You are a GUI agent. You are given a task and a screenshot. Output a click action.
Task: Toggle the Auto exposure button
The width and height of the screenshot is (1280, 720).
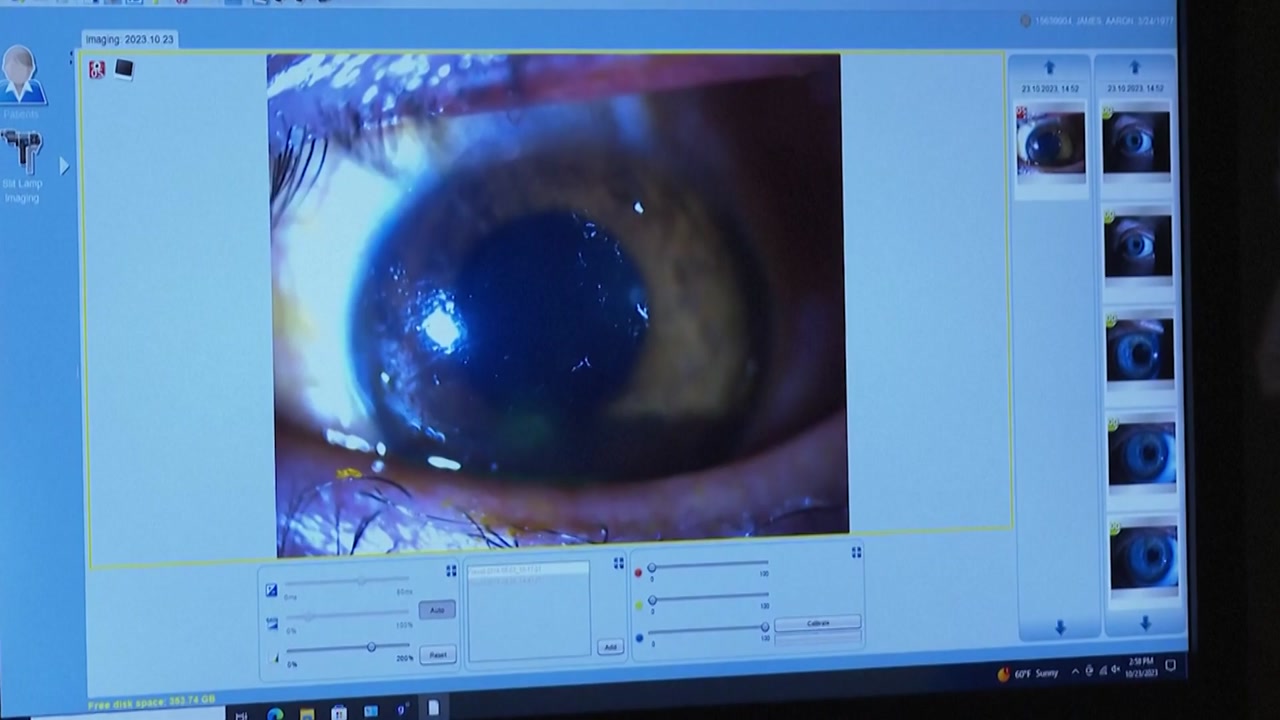coord(437,610)
